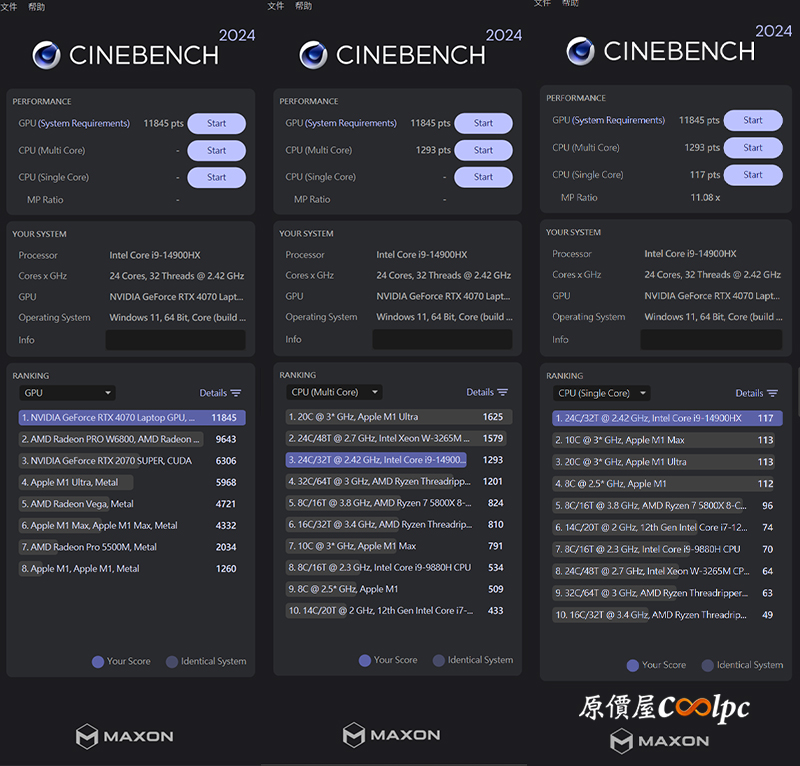800x766 pixels.
Task: Click the Info field in the right window
Action: (711, 339)
